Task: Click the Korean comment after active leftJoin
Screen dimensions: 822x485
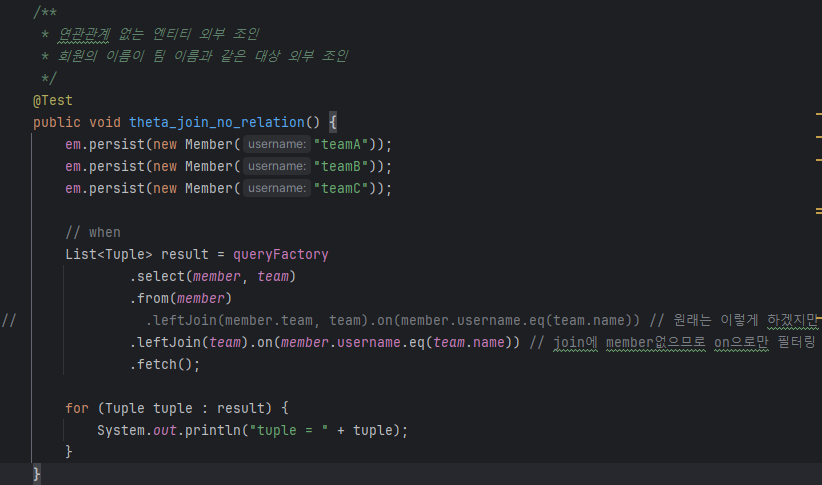Action: coord(673,342)
